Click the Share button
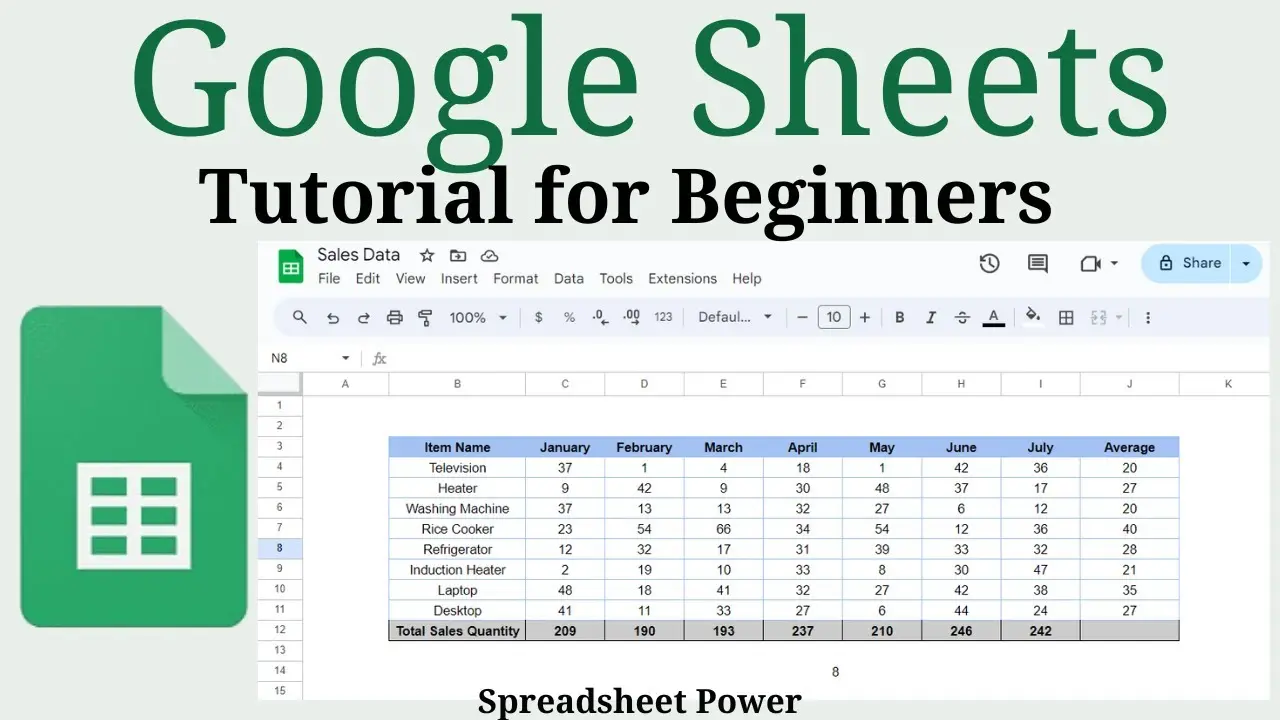 (1189, 263)
